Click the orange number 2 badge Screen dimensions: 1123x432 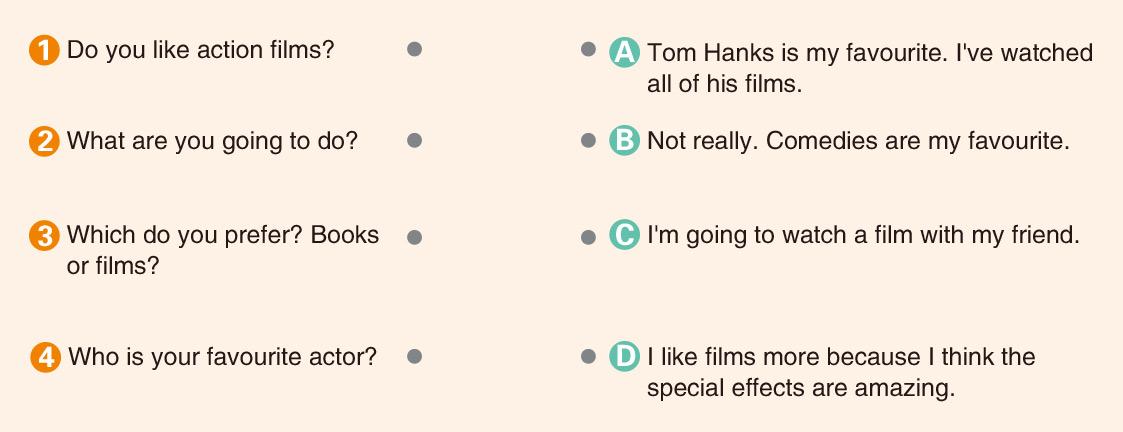(x=44, y=141)
